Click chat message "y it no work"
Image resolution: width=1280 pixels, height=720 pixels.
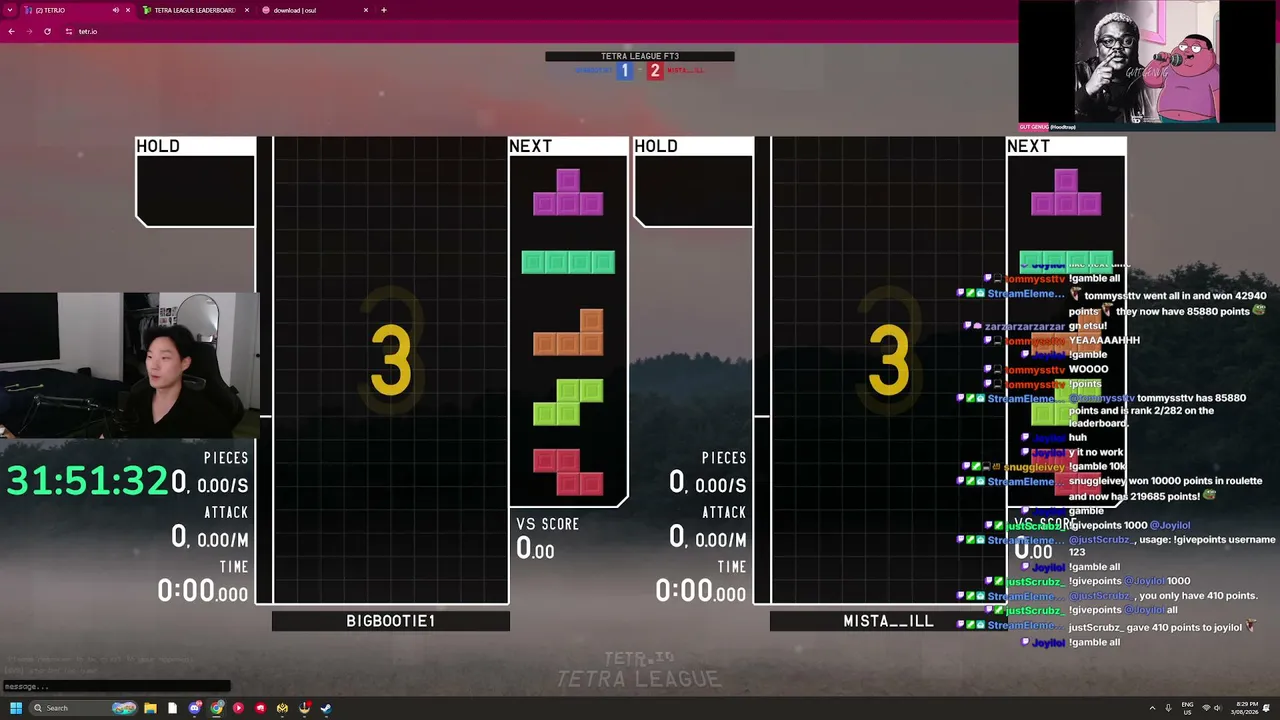tap(1096, 452)
